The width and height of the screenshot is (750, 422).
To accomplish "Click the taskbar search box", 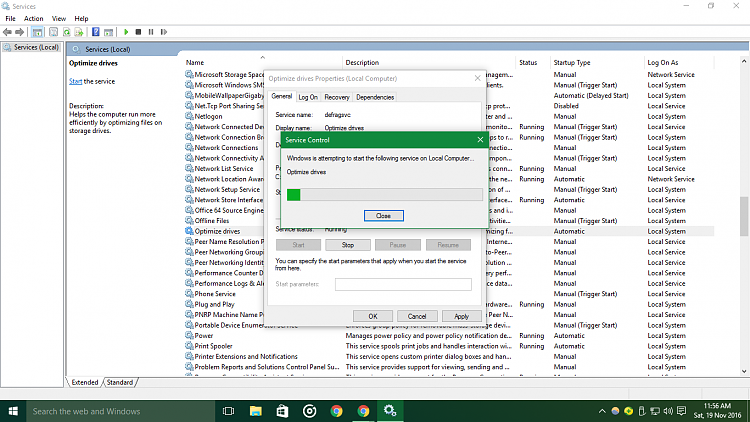I will point(120,411).
